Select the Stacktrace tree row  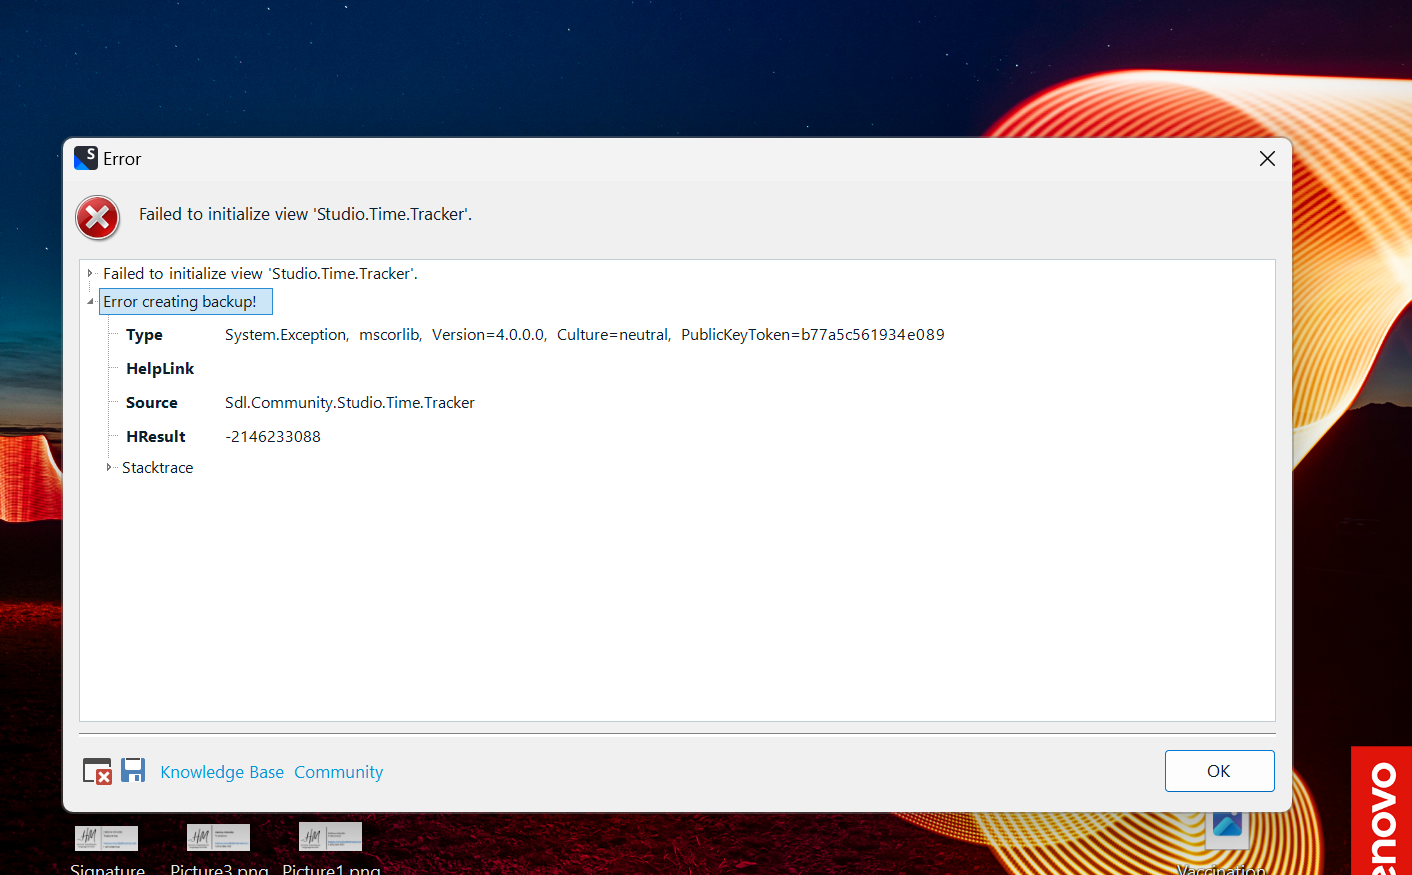point(157,467)
